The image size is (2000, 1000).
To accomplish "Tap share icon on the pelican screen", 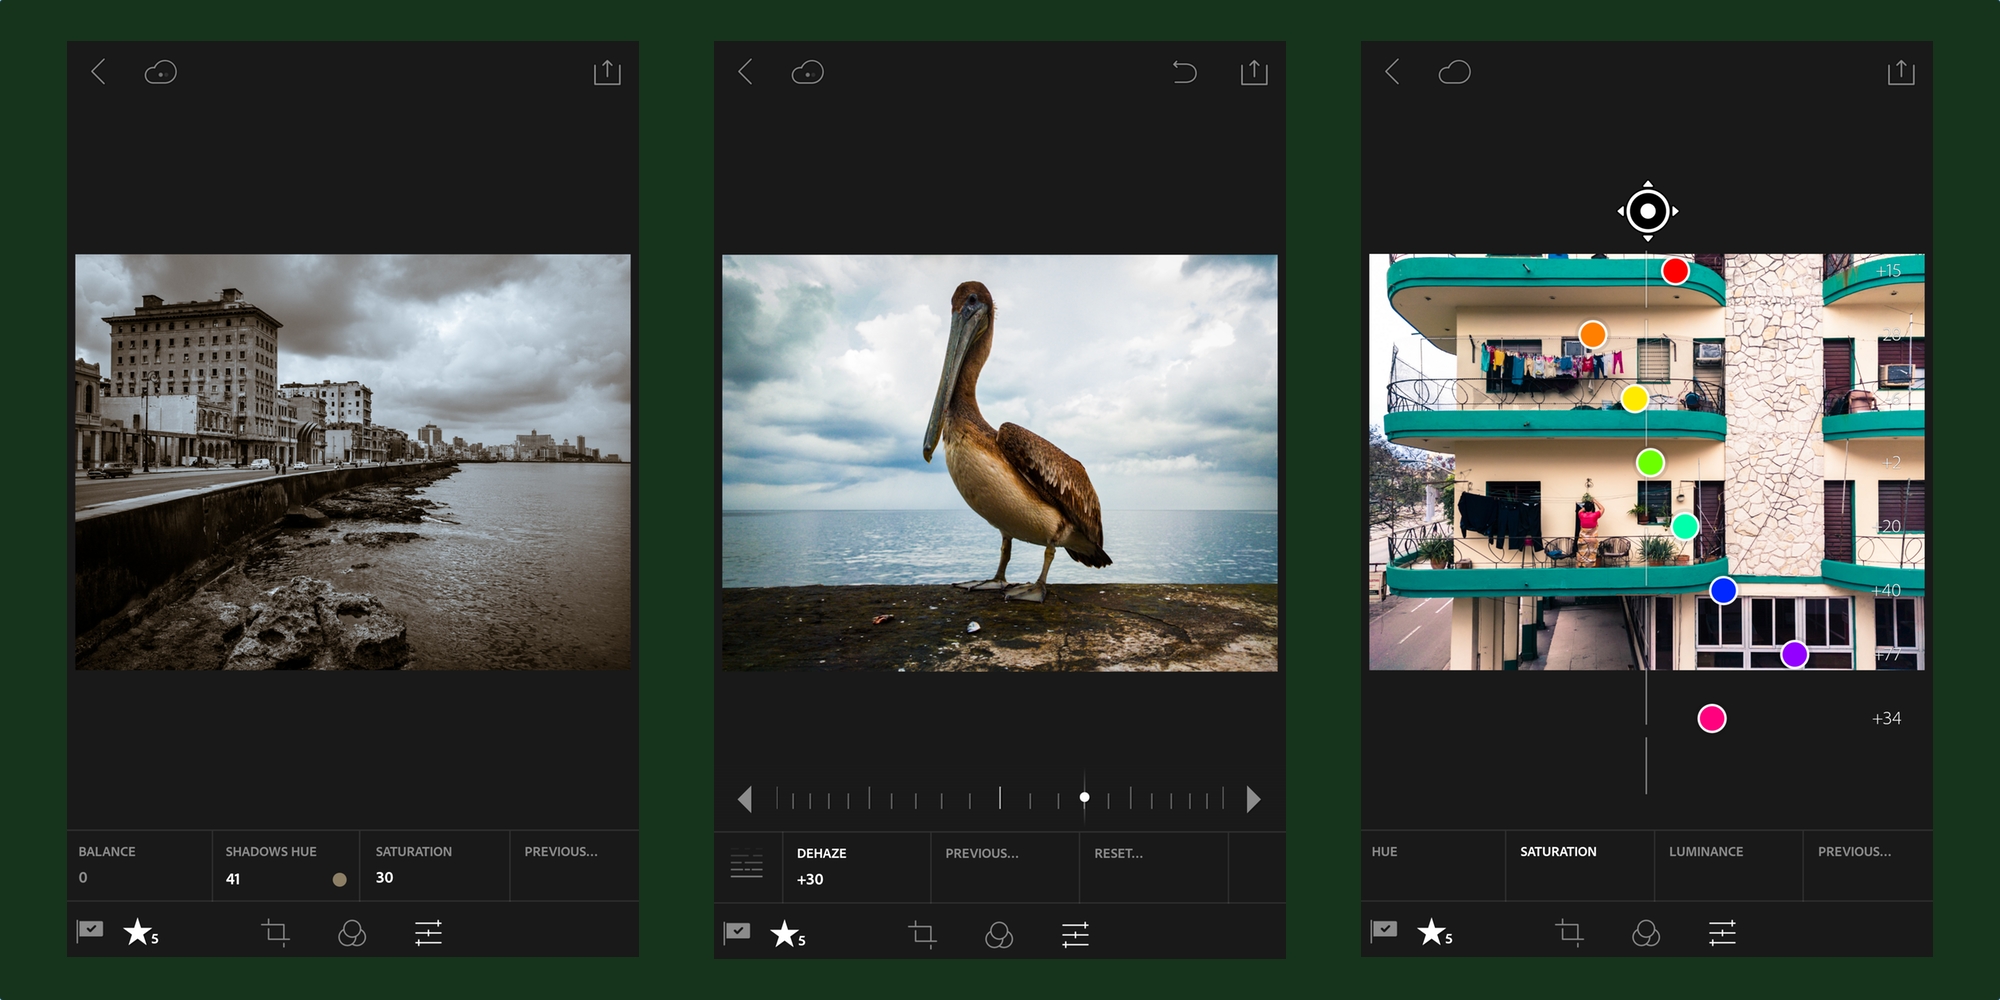I will [x=1254, y=72].
